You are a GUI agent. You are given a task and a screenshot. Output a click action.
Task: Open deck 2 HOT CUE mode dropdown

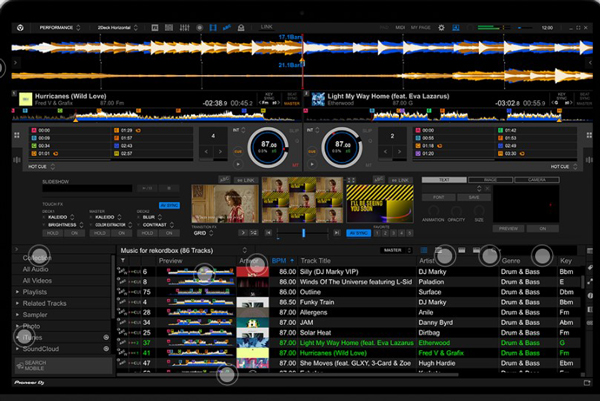point(564,166)
